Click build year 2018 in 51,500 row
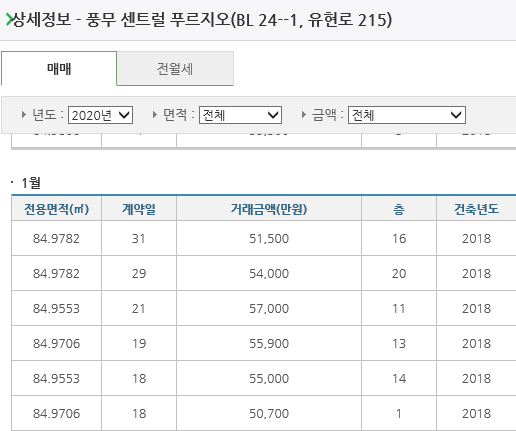Screen dimensions: 516x431 pyautogui.click(x=476, y=239)
